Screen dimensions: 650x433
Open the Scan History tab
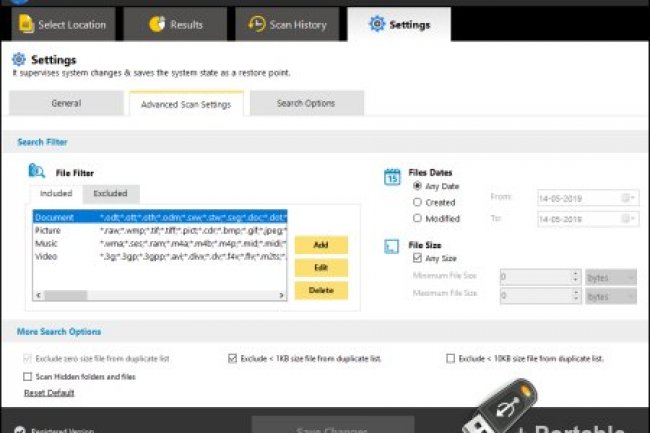(x=287, y=24)
